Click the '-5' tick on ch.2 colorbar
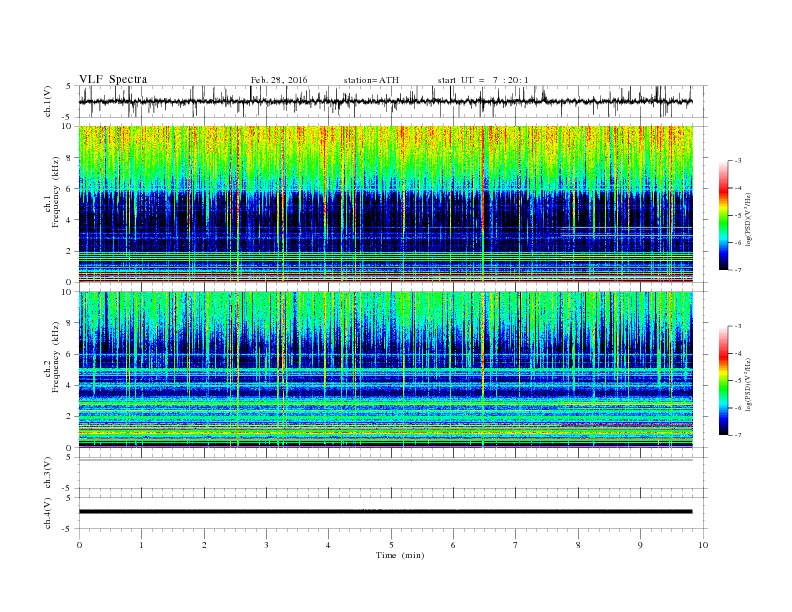 click(737, 381)
